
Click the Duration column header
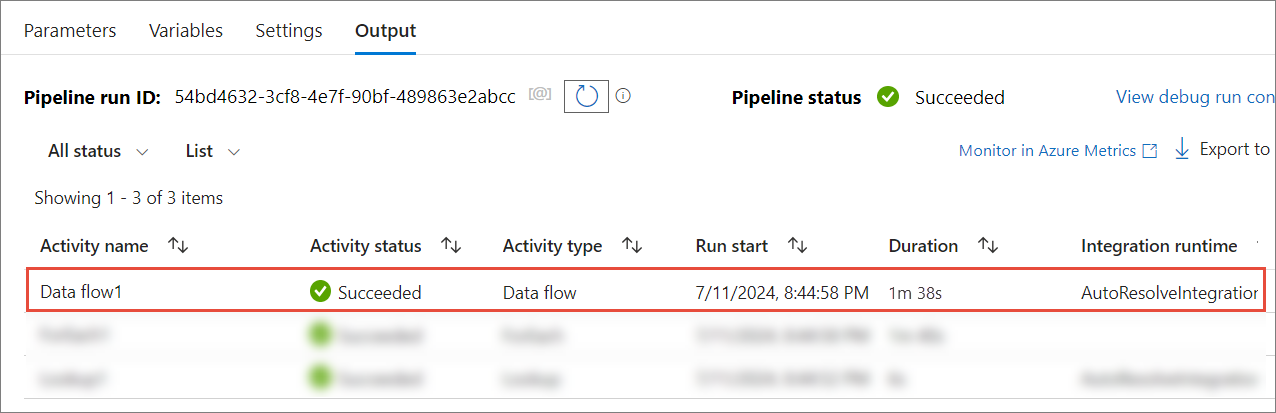pyautogui.click(x=923, y=246)
